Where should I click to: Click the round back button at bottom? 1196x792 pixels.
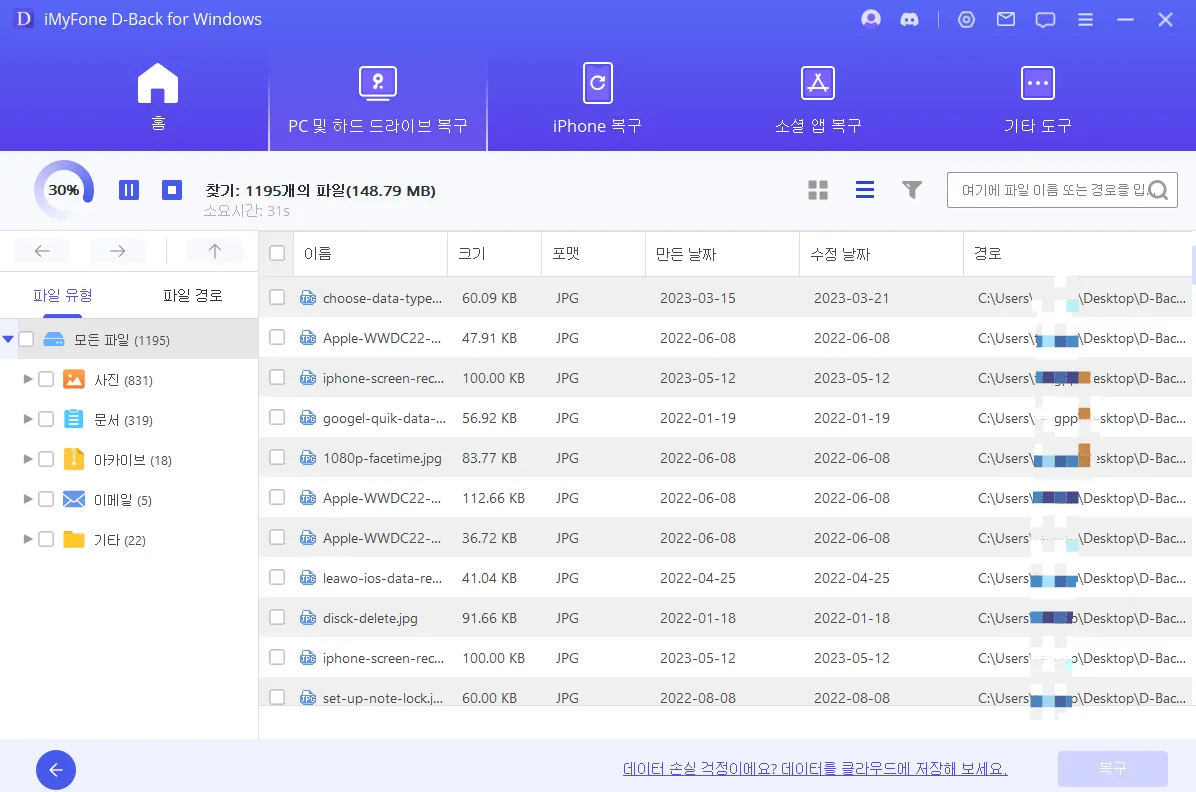56,770
